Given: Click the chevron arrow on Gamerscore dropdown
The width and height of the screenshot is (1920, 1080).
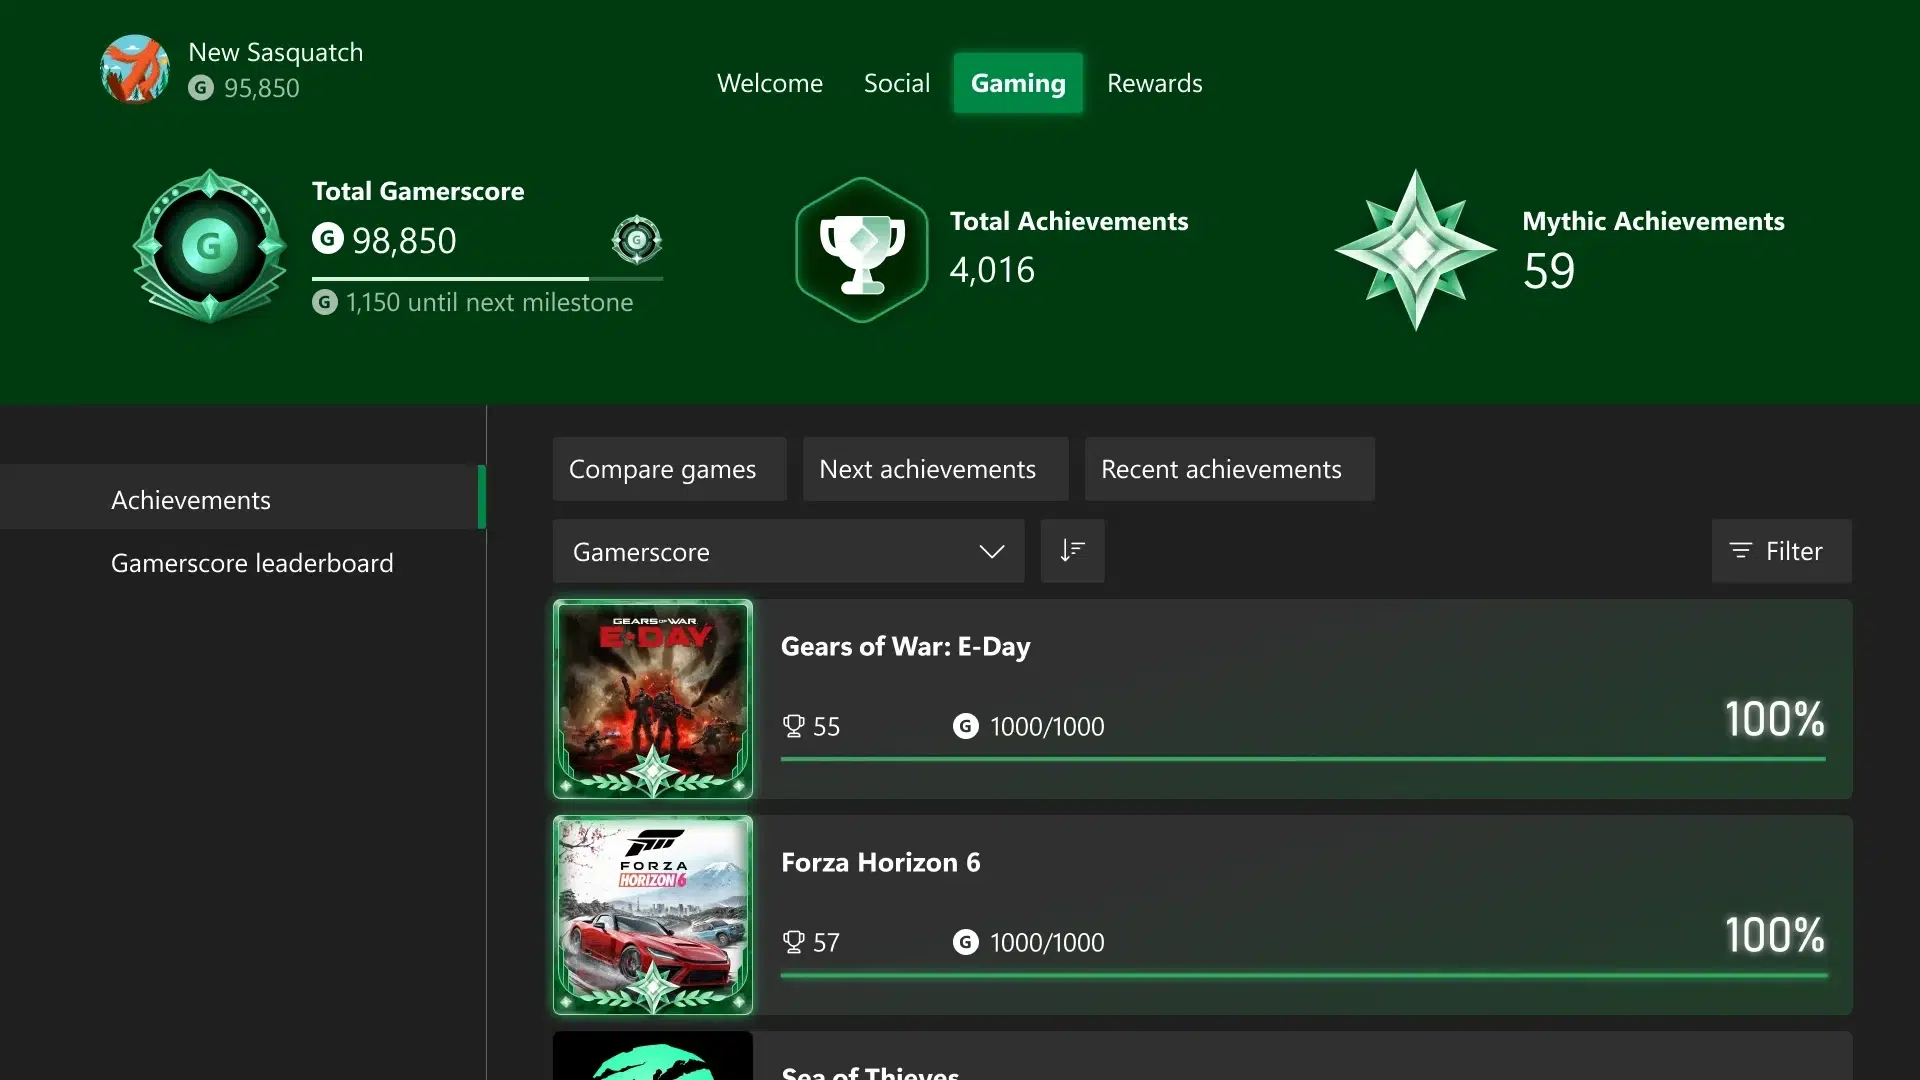Looking at the screenshot, I should (992, 552).
